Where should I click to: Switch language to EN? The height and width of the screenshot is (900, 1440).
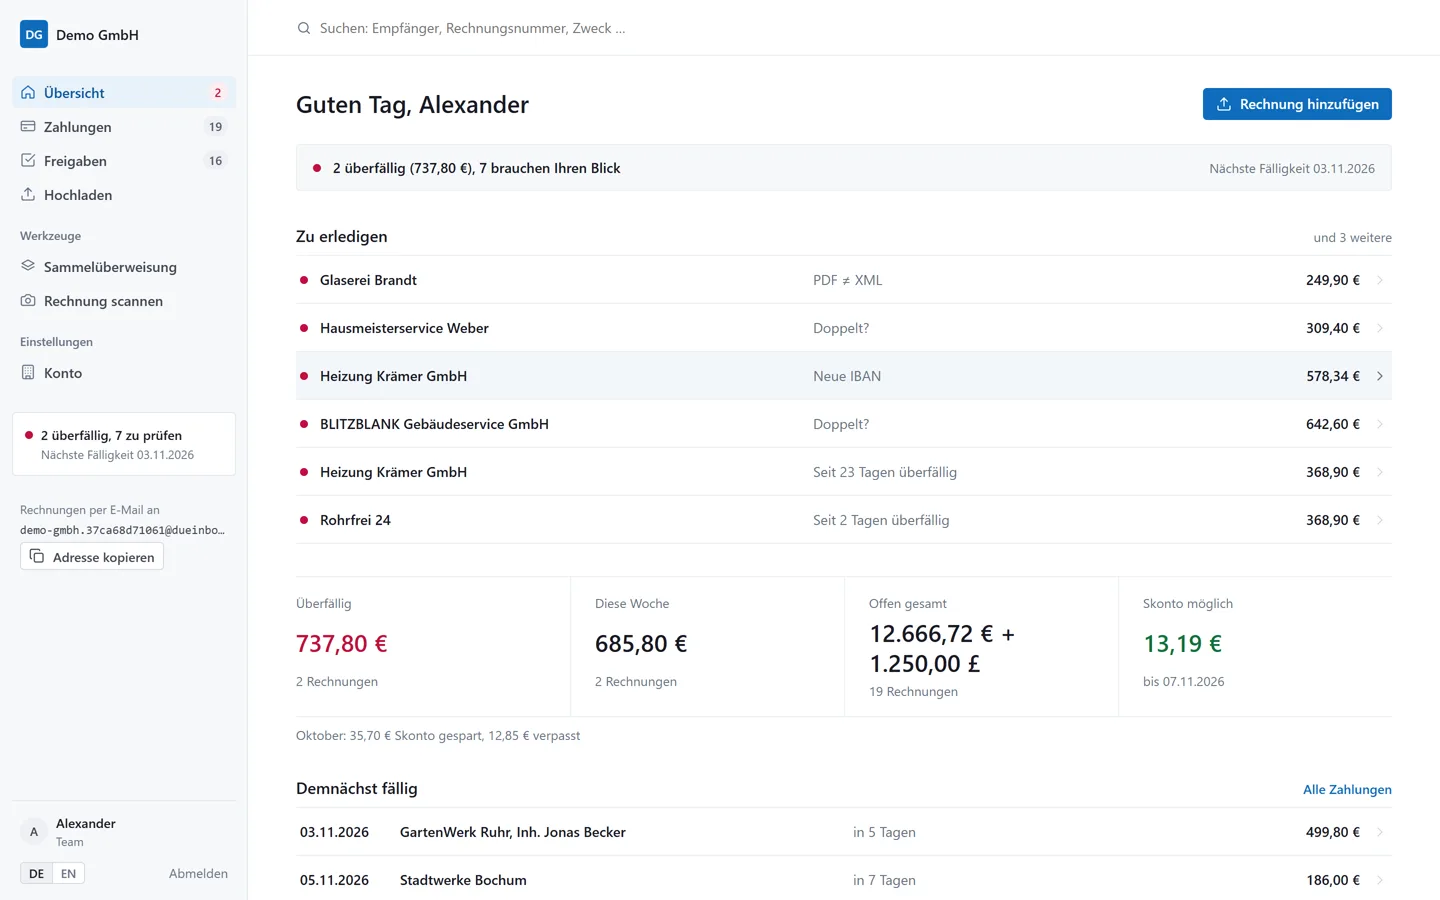pyautogui.click(x=68, y=873)
